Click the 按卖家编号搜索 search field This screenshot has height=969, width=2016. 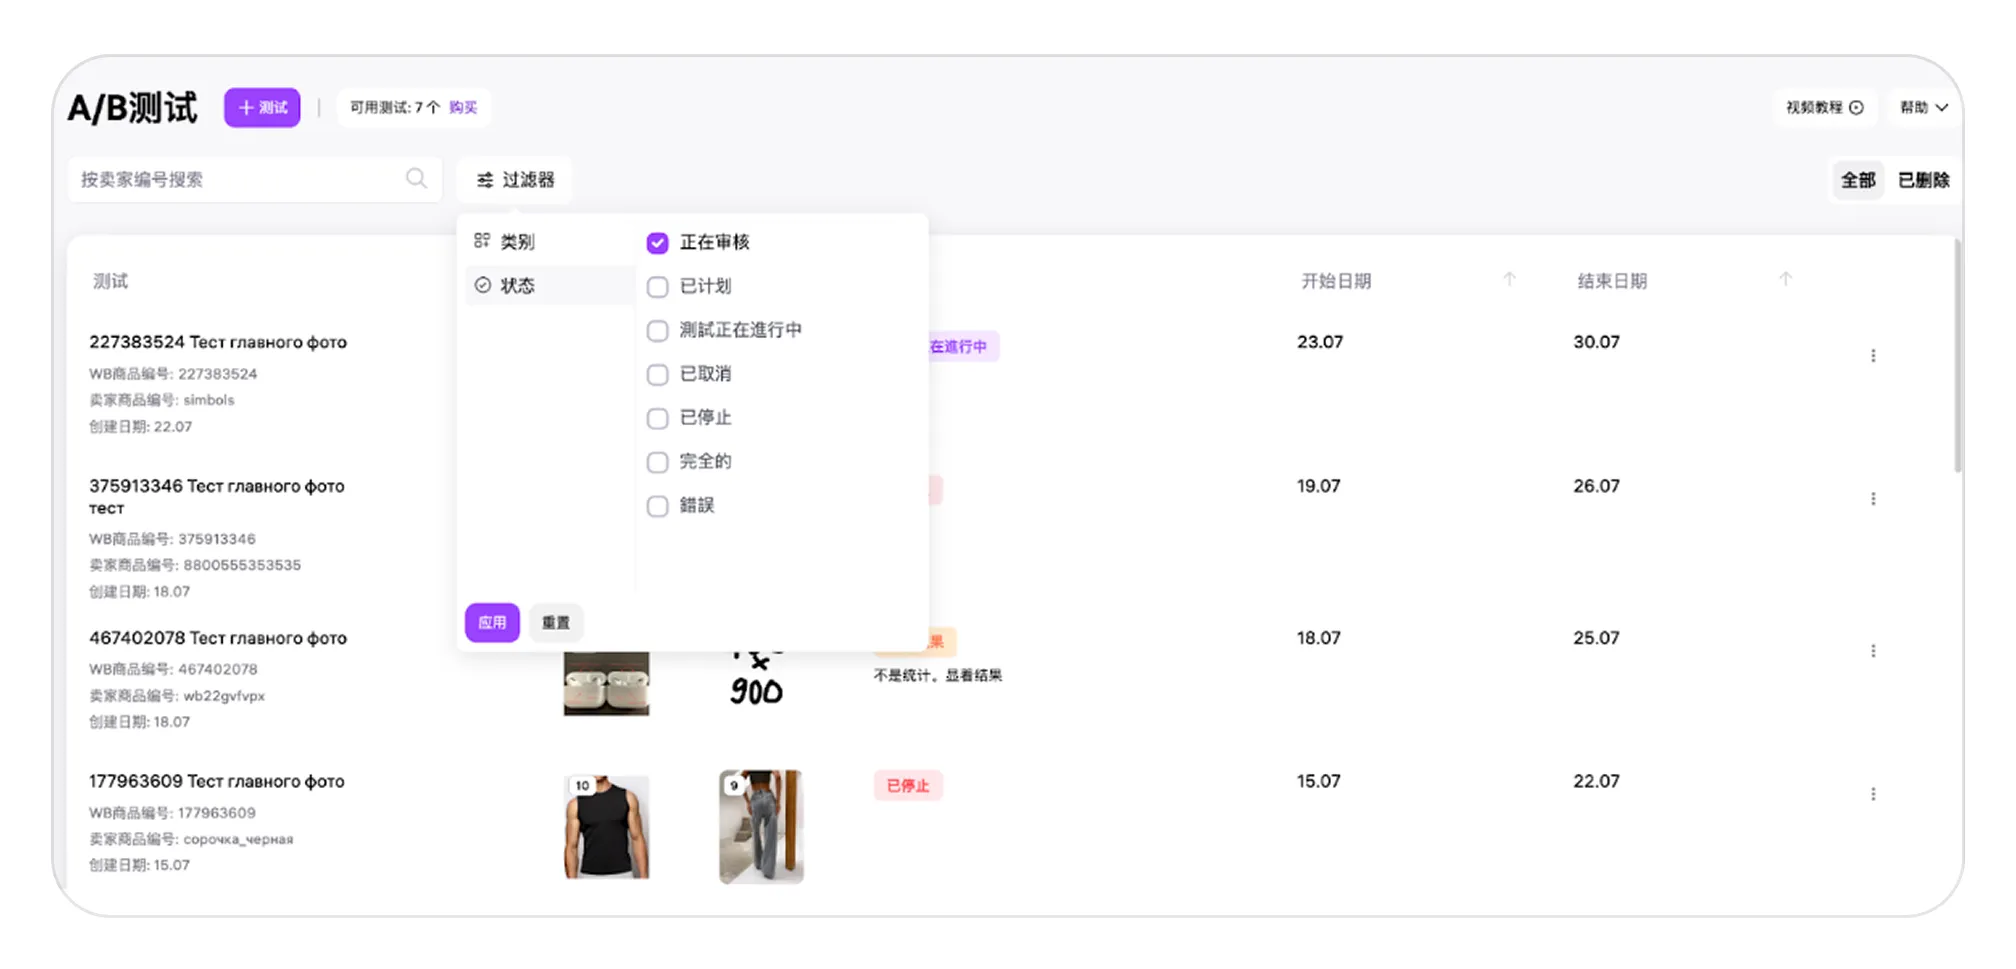(x=240, y=180)
